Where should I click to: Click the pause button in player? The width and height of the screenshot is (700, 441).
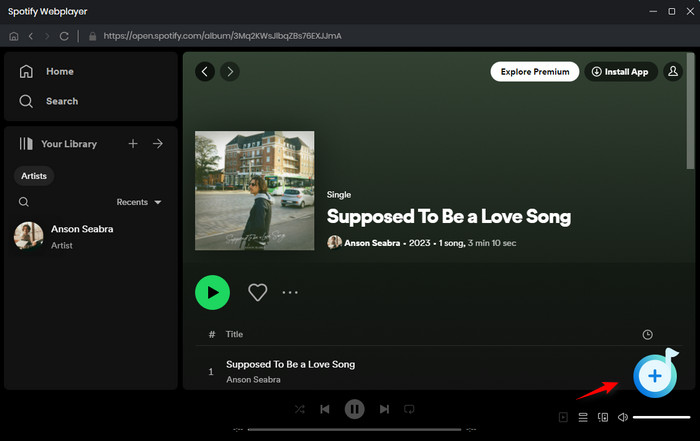pos(354,409)
